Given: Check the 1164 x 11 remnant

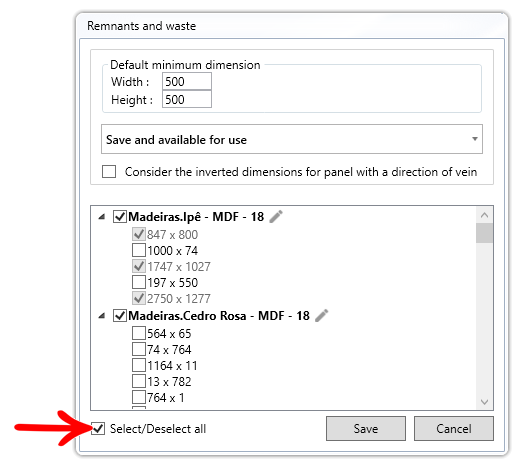Looking at the screenshot, I should pos(139,365).
